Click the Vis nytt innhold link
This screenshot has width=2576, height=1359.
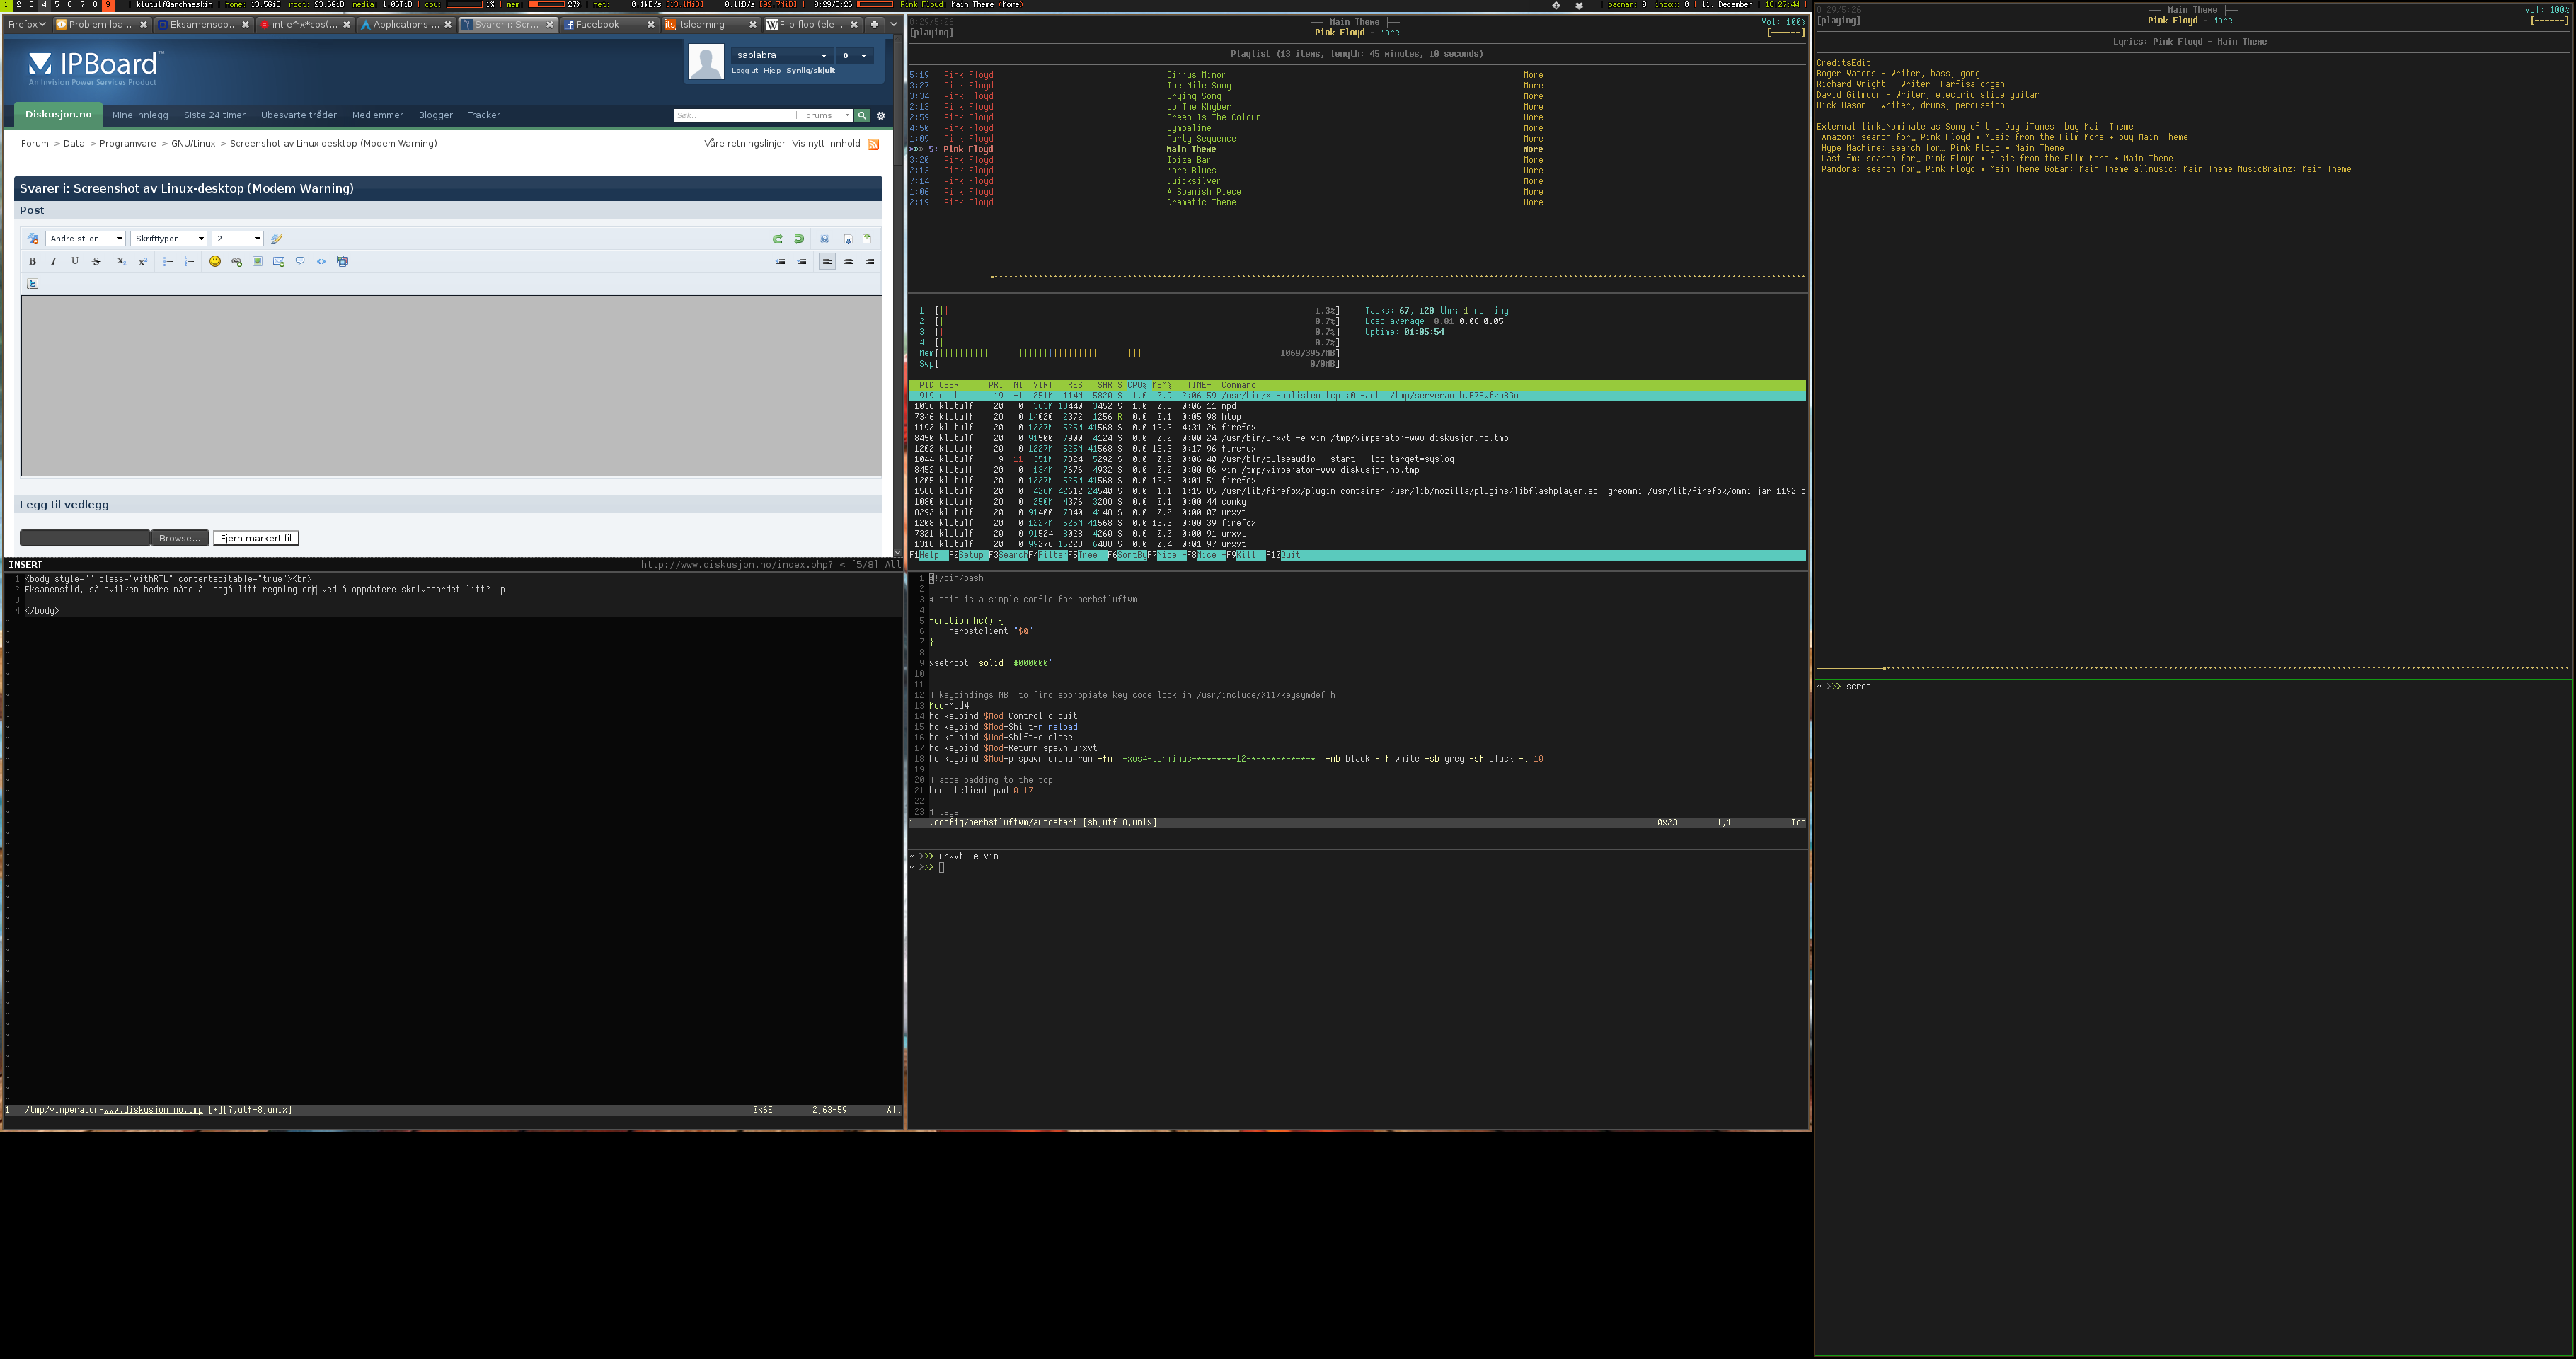(826, 143)
